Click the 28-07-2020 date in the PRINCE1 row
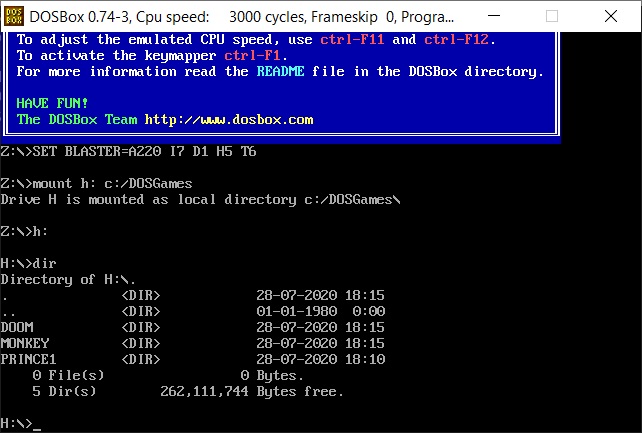Image resolution: width=642 pixels, height=433 pixels. [296, 359]
